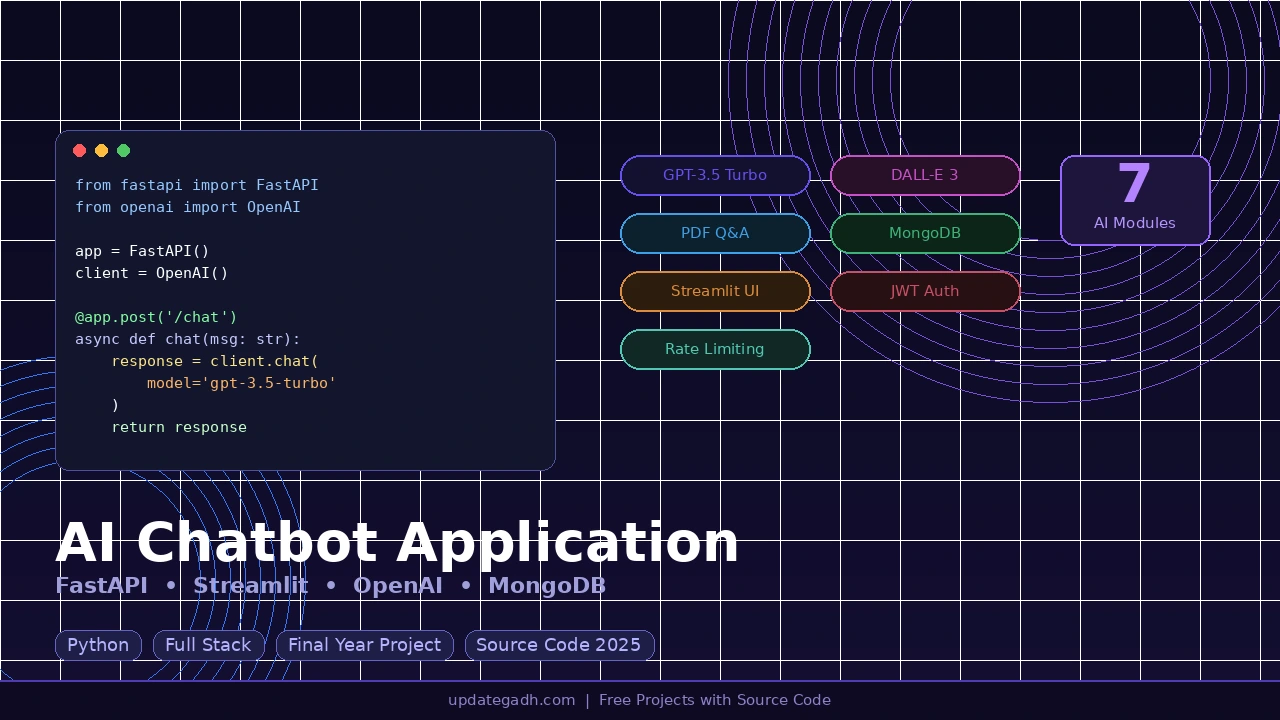The height and width of the screenshot is (720, 1280).
Task: Select FastAPI in the tech stack line
Action: [101, 586]
